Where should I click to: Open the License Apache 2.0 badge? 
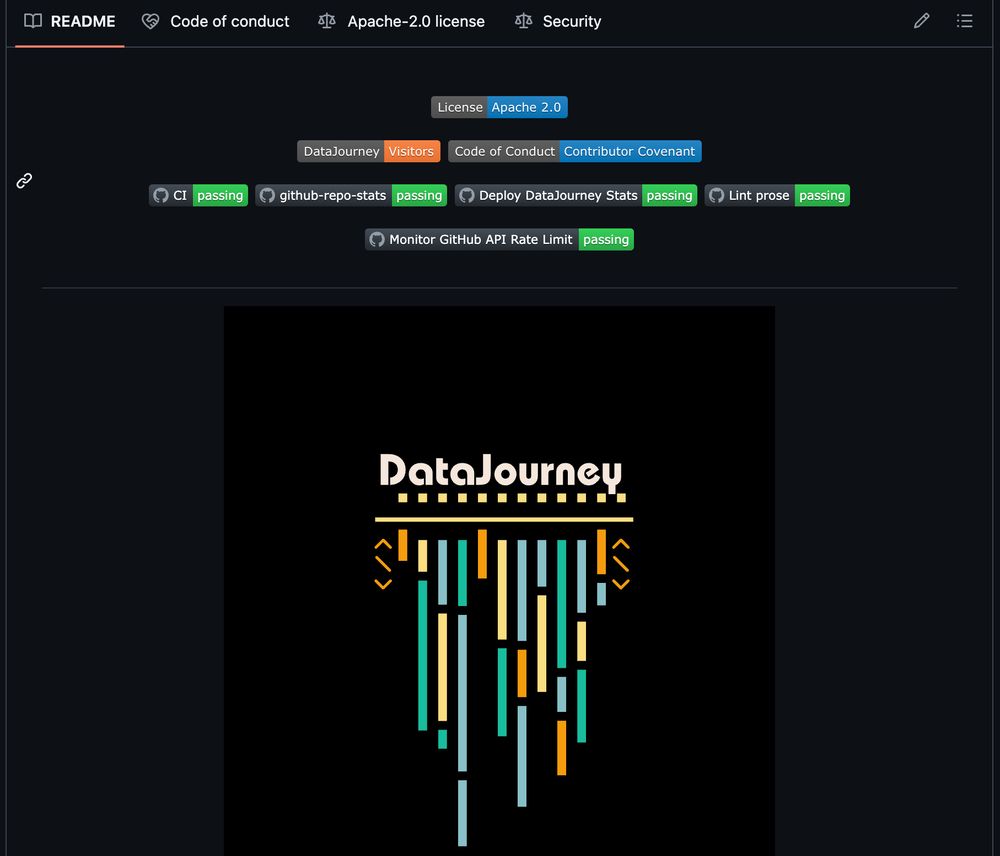[x=499, y=107]
